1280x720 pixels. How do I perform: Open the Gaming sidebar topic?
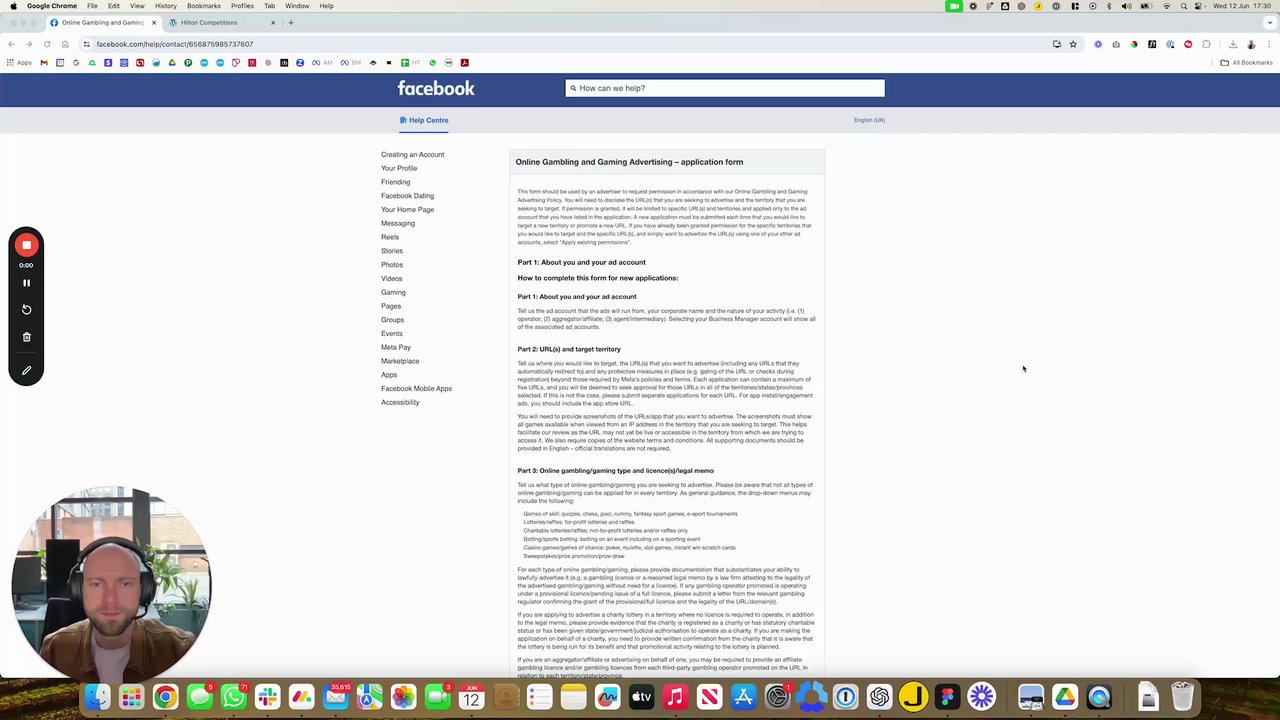point(393,292)
